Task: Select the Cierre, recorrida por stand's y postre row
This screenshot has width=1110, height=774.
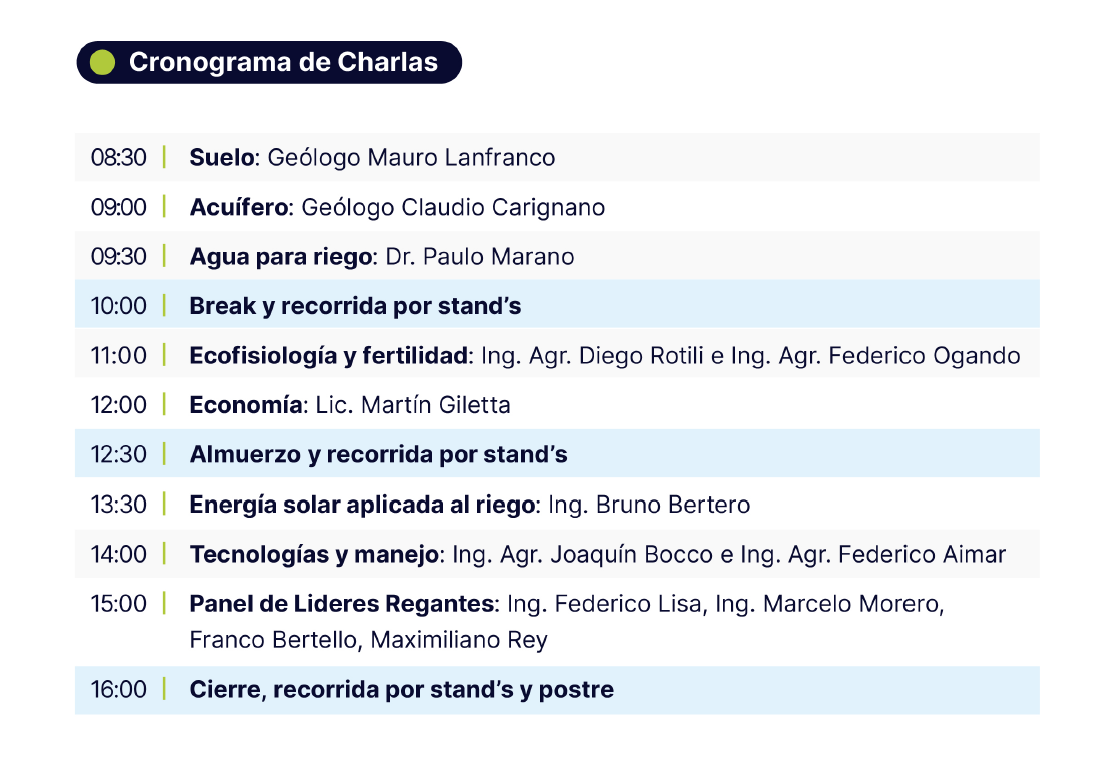Action: point(556,689)
